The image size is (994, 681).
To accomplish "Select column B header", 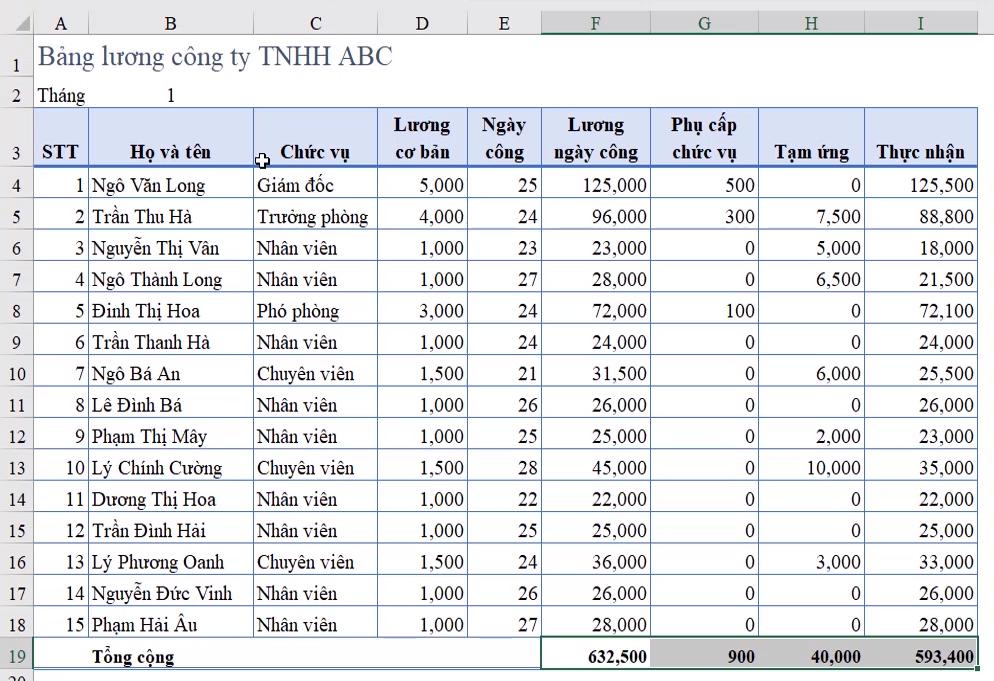I will coord(171,24).
